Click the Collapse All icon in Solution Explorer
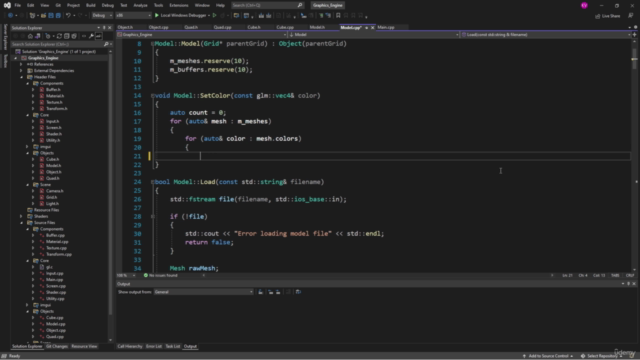 (x=67, y=36)
